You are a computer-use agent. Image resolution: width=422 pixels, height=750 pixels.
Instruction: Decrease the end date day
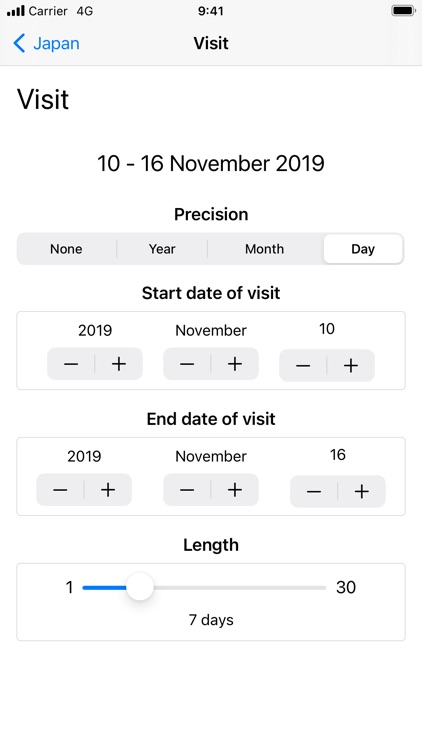(314, 491)
